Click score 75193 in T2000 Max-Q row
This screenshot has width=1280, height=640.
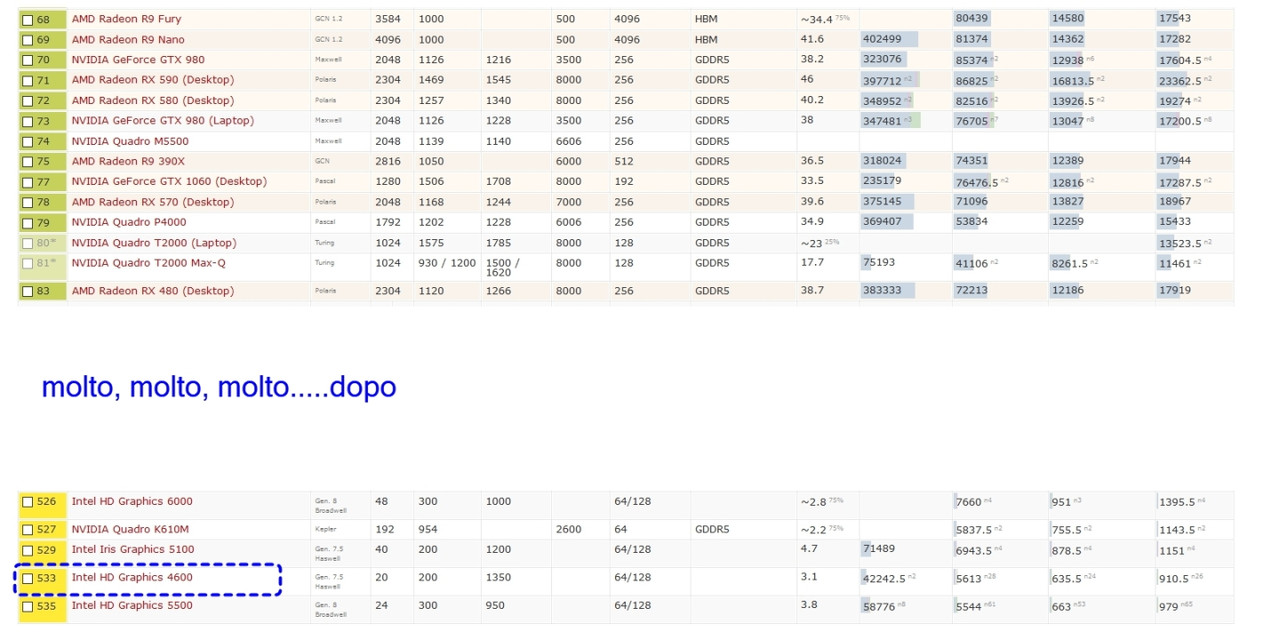[879, 263]
